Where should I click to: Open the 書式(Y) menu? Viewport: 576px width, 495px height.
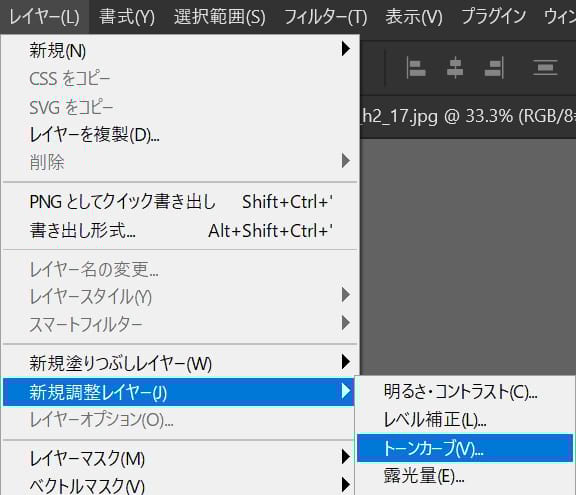coord(127,17)
